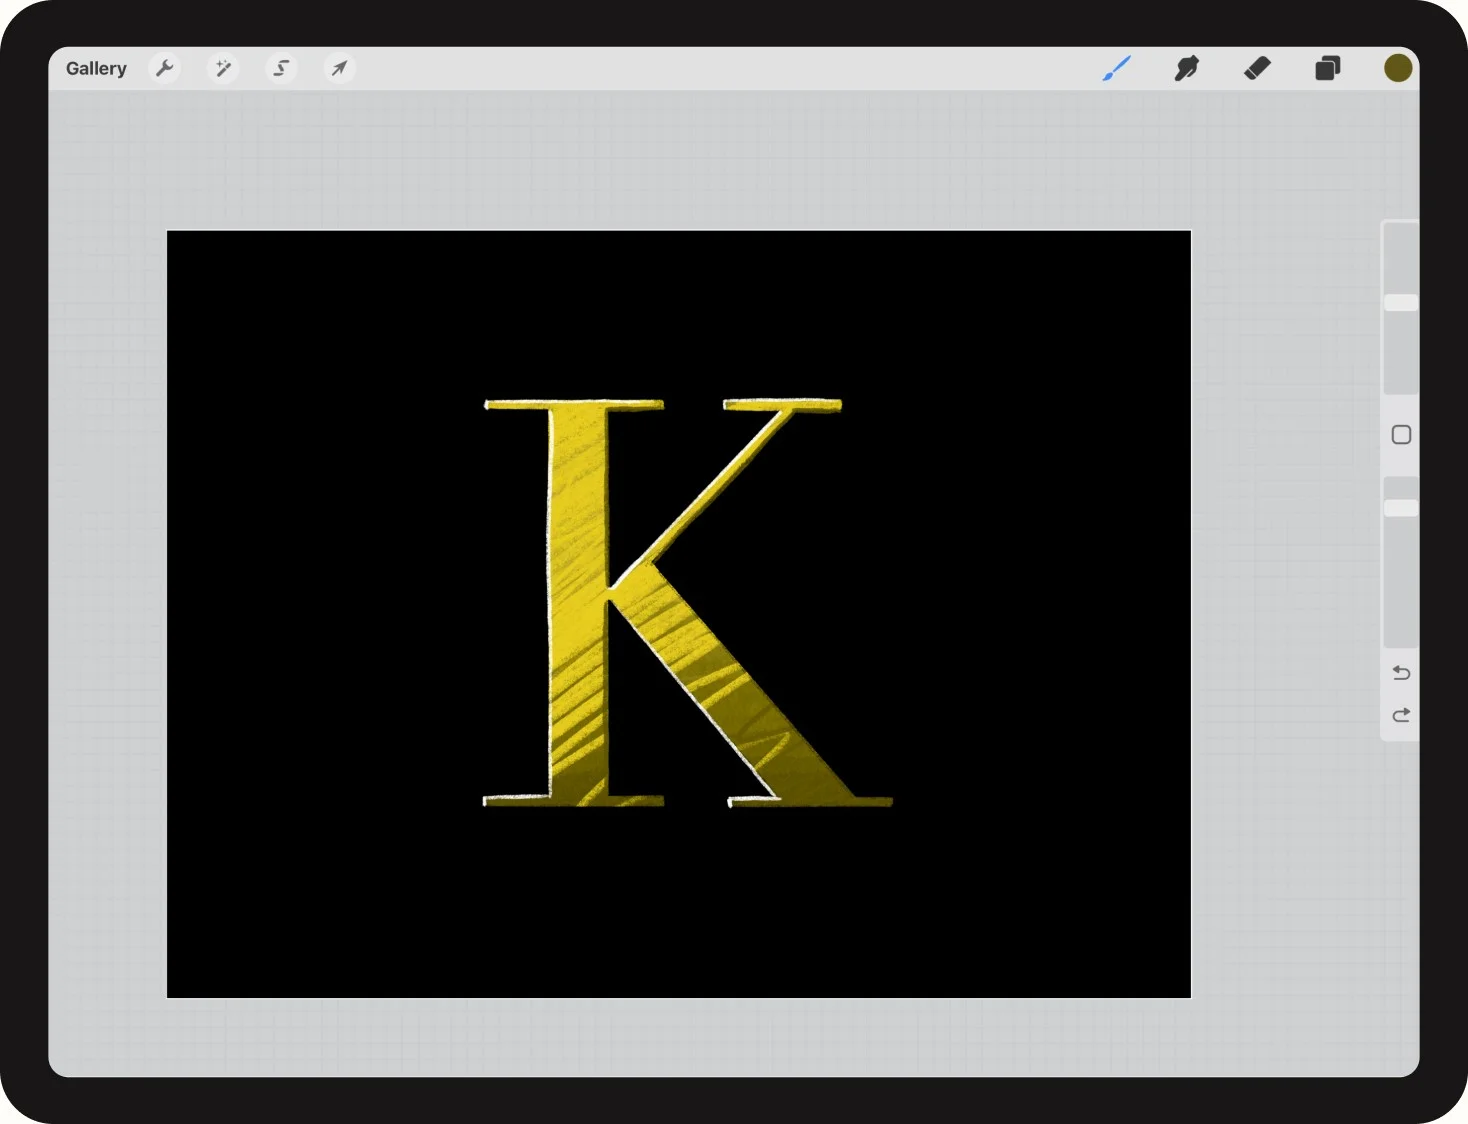Click the brush opacity slider handle

coord(1400,508)
